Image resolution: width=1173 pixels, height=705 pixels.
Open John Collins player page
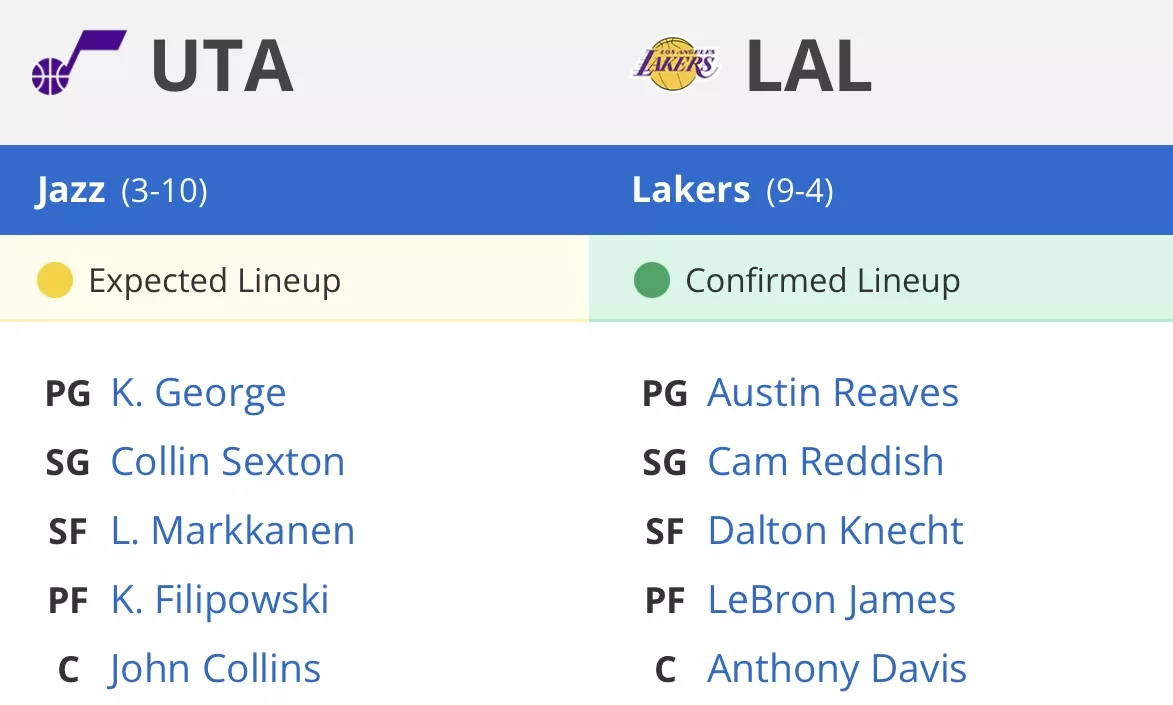[x=214, y=669]
